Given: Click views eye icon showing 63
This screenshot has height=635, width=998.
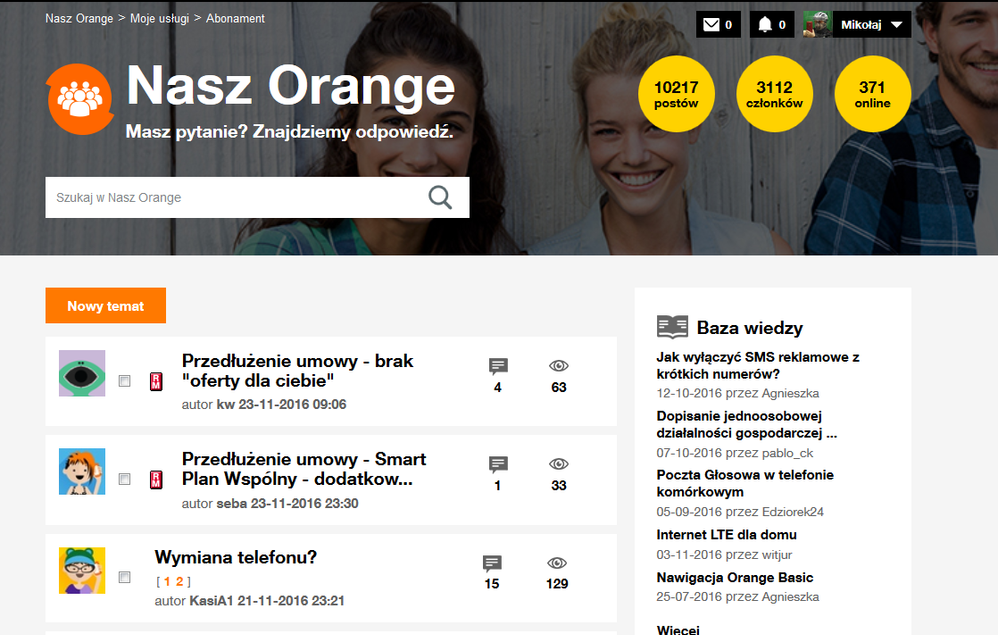Looking at the screenshot, I should pyautogui.click(x=558, y=366).
